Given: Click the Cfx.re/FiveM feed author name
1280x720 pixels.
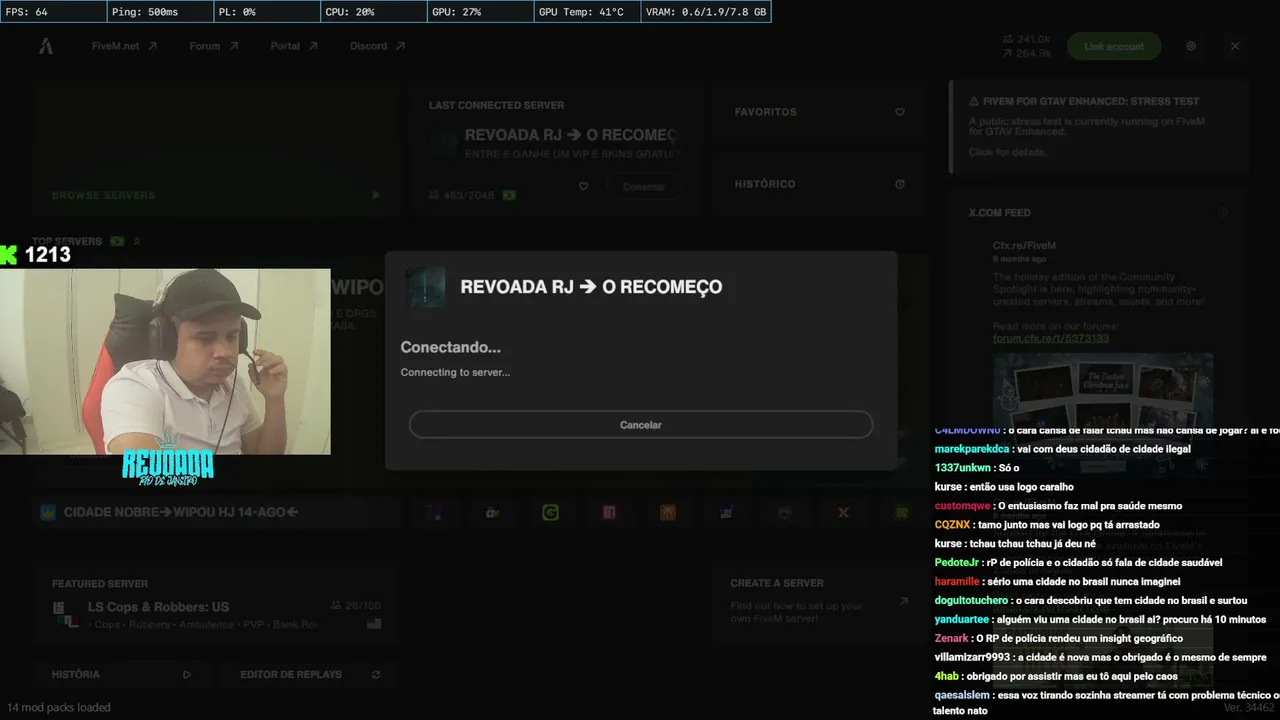Looking at the screenshot, I should tap(1024, 245).
